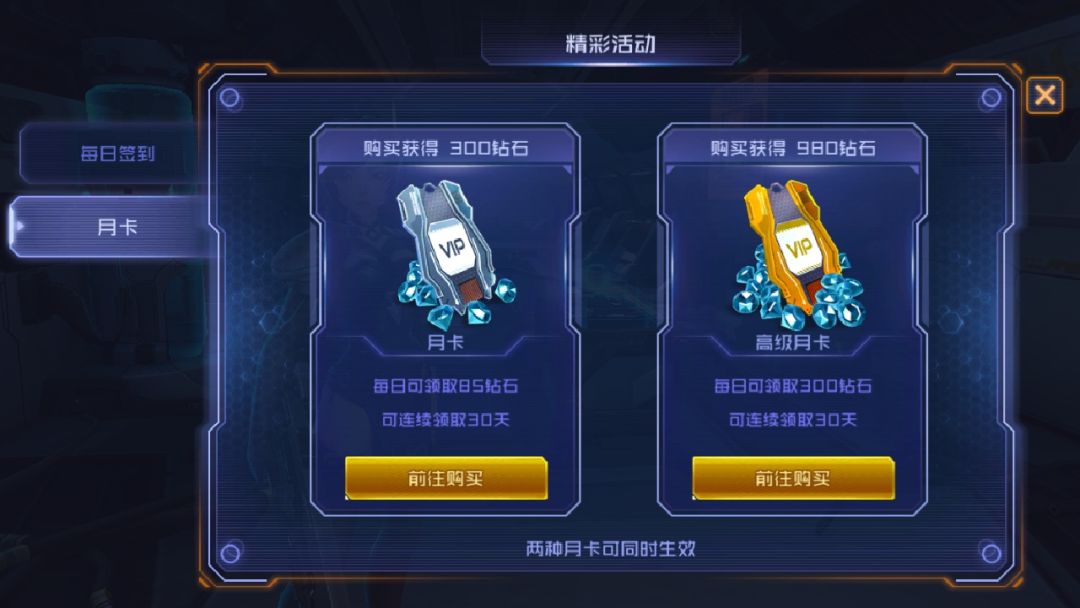Viewport: 1080px width, 608px height.
Task: Click the 两种月卡可同时生效 notice text
Action: [610, 549]
